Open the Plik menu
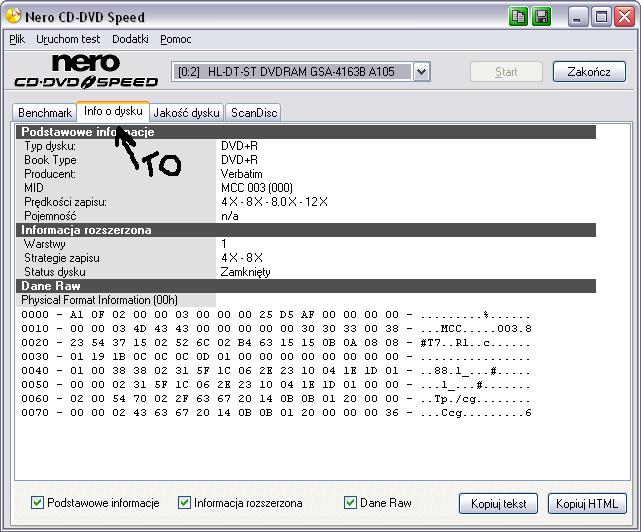The image size is (641, 532). [x=17, y=39]
